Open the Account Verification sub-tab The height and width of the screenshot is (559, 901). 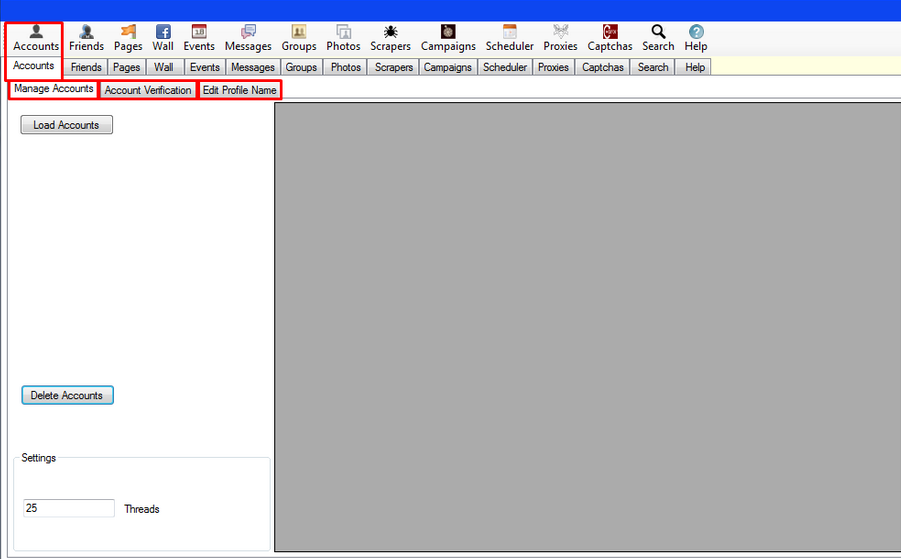tap(148, 90)
